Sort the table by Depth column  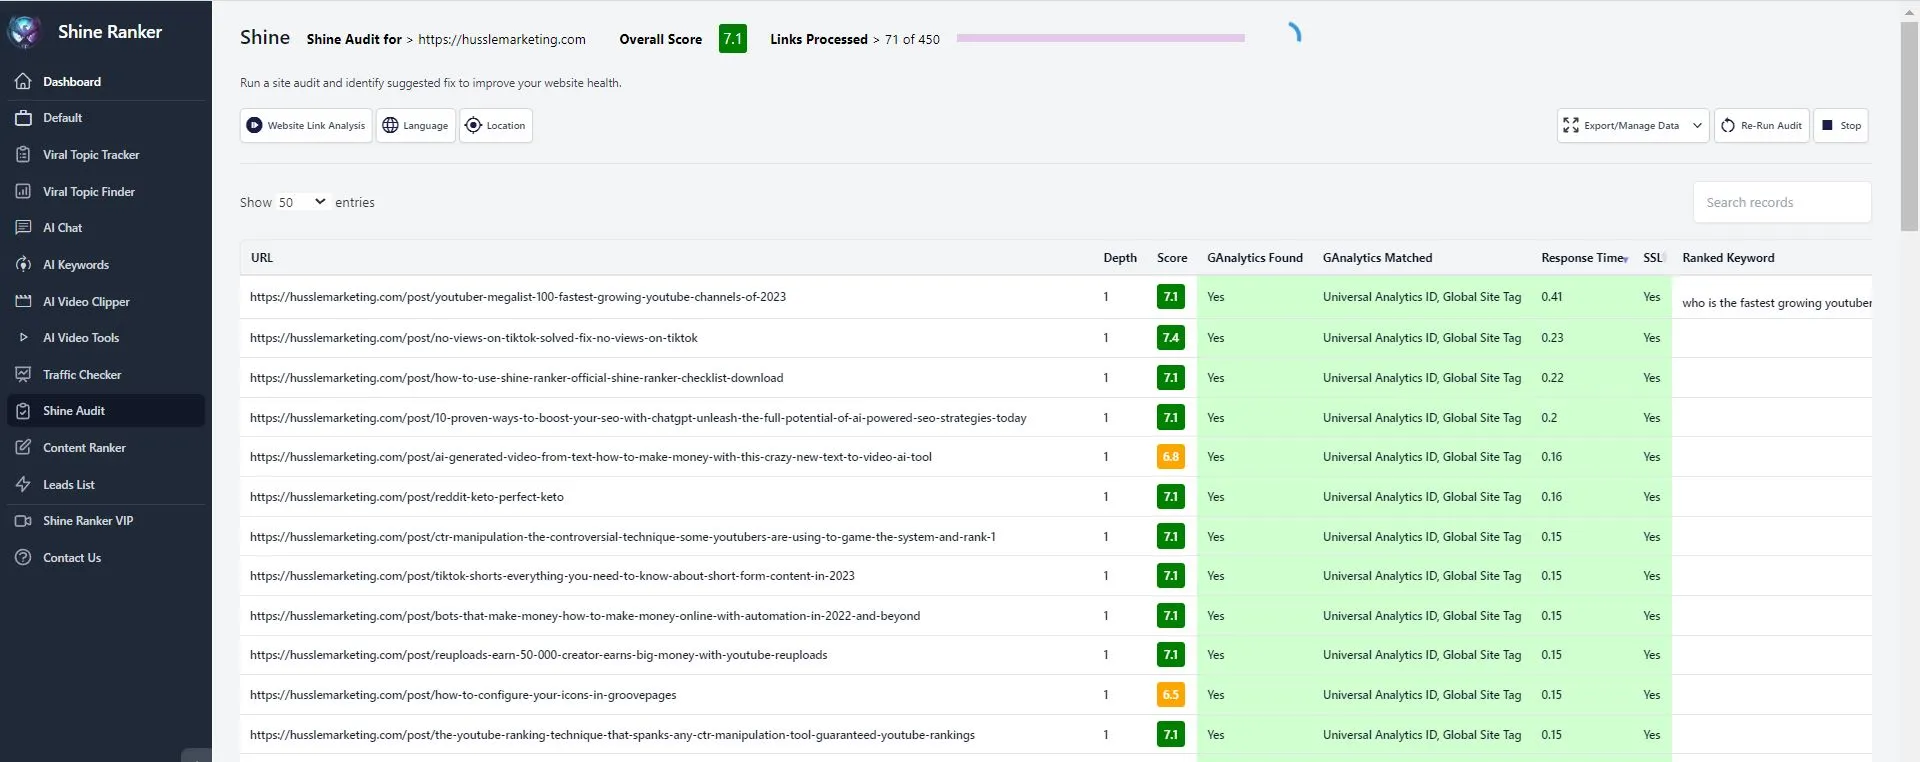click(x=1120, y=258)
